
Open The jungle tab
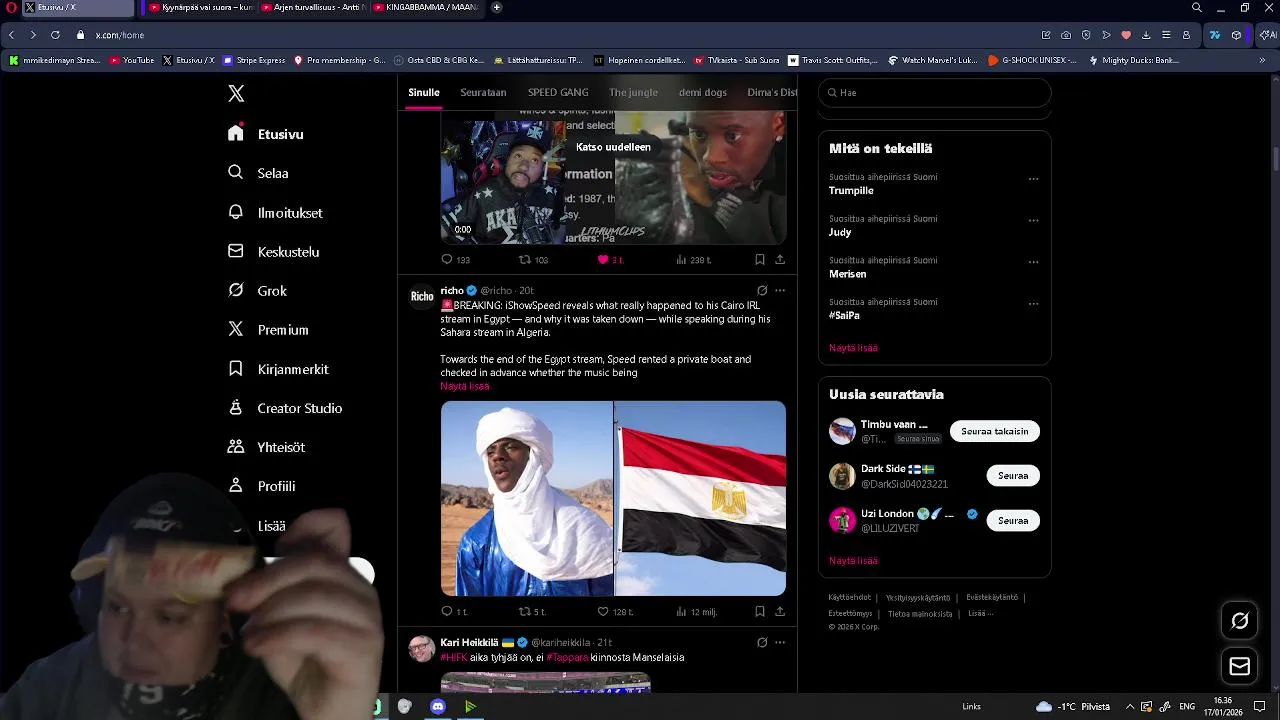click(x=634, y=92)
